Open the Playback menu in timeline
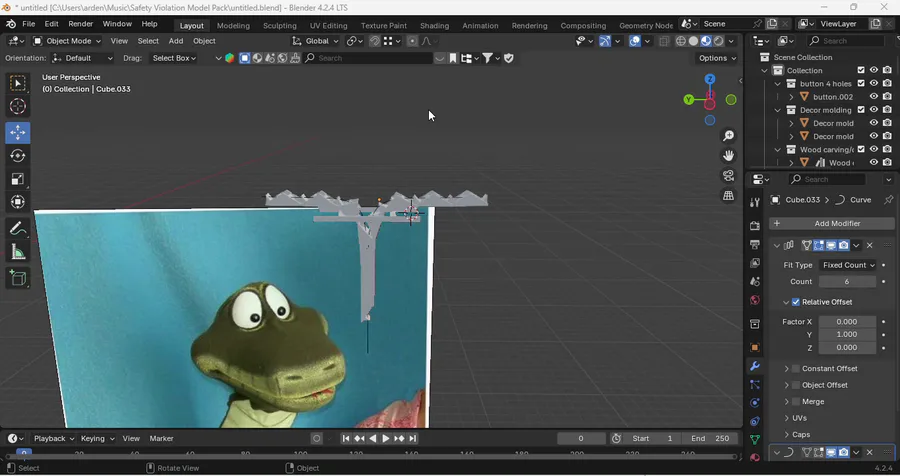The width and height of the screenshot is (900, 476). 54,438
